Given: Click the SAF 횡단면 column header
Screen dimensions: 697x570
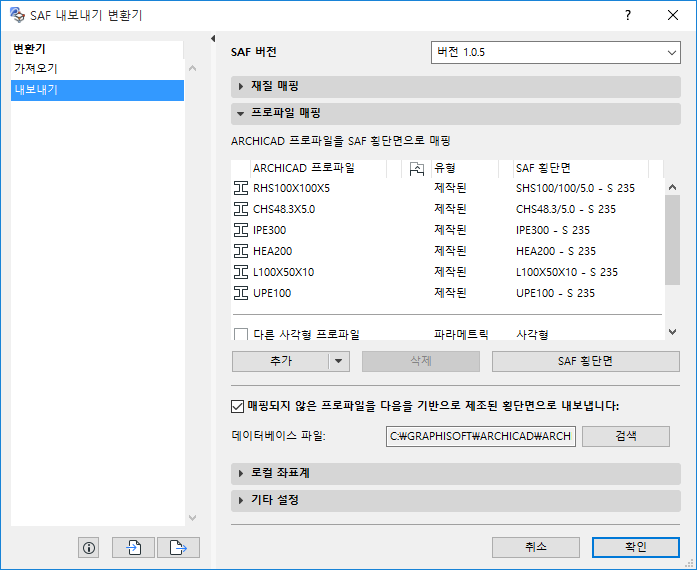Looking at the screenshot, I should [581, 169].
